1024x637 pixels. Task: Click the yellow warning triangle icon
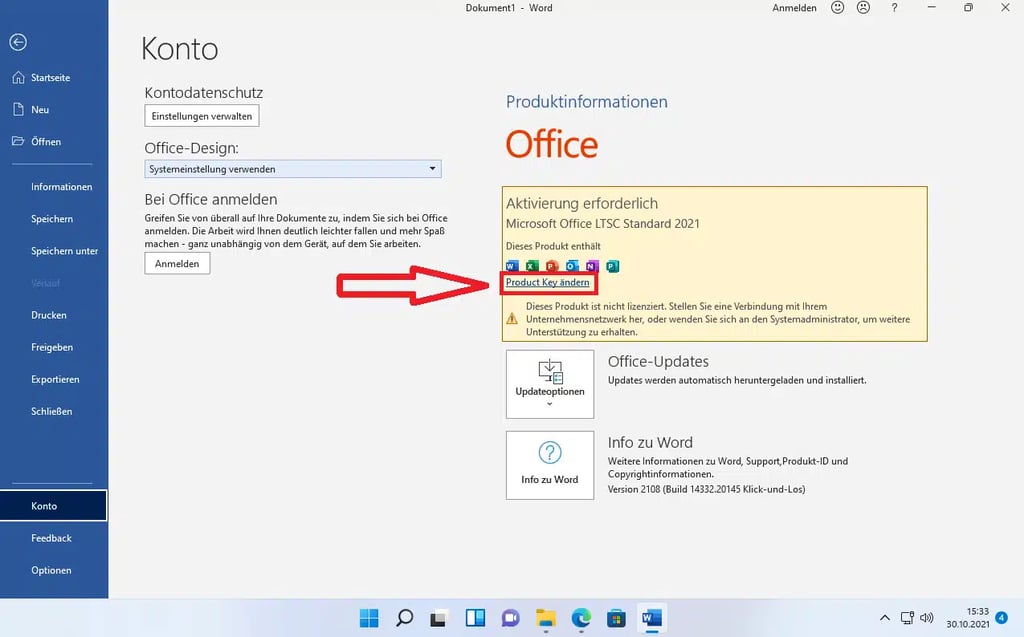click(x=512, y=319)
